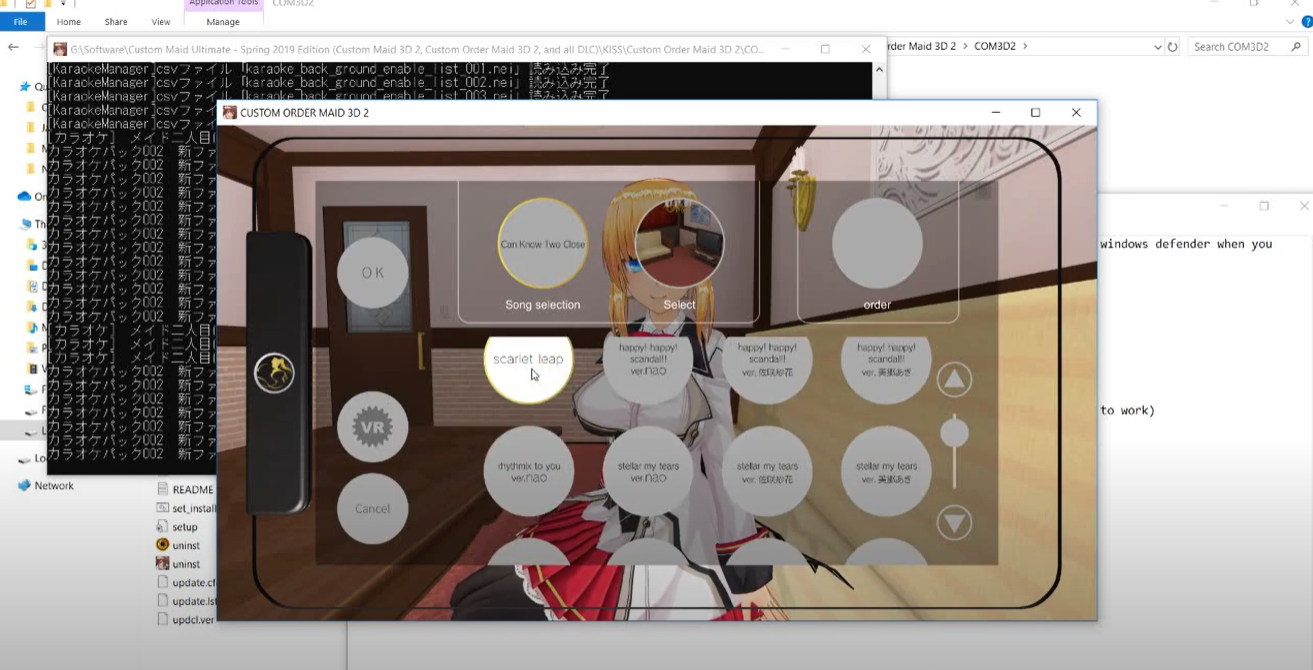Image resolution: width=1313 pixels, height=670 pixels.
Task: Click the Explorer Back arrow
Action: [x=13, y=47]
